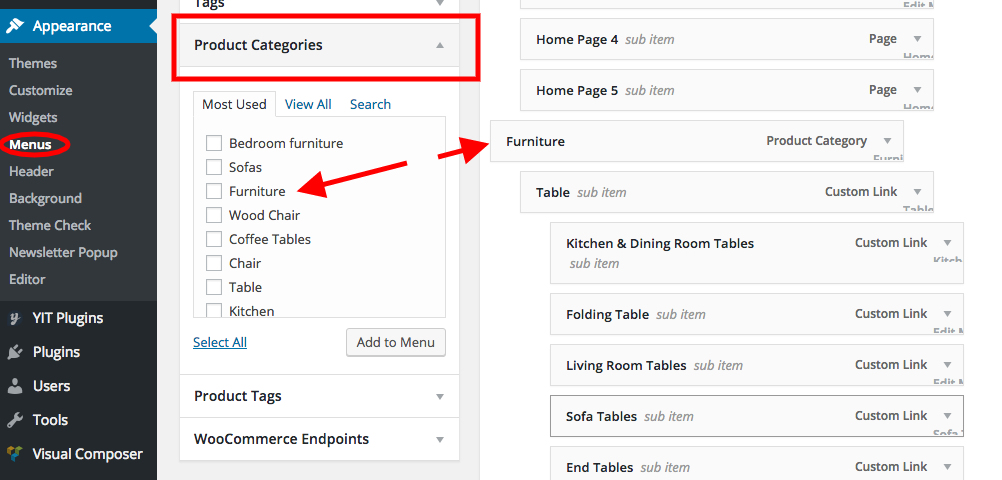This screenshot has width=1002, height=480.
Task: Click the YIT Plugins sidebar icon
Action: [15, 318]
